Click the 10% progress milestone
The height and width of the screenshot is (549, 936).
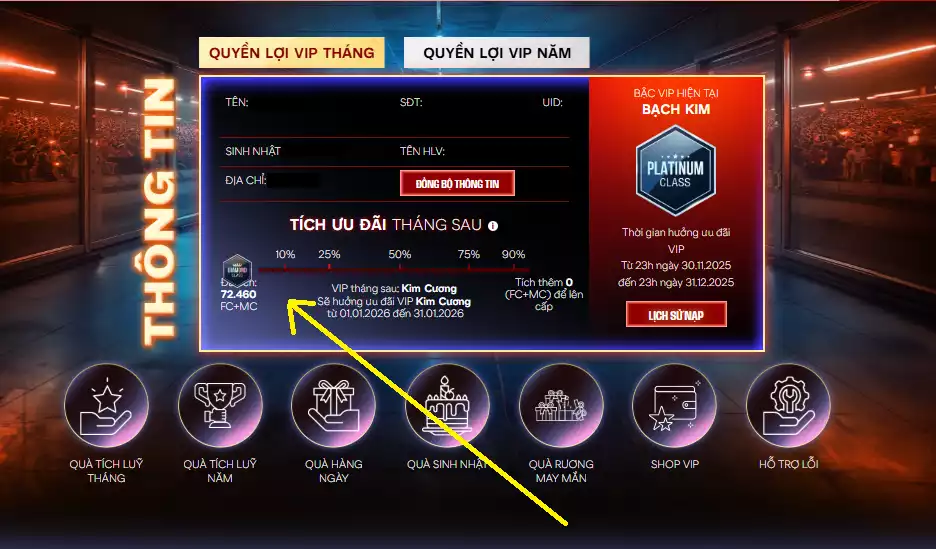click(285, 255)
